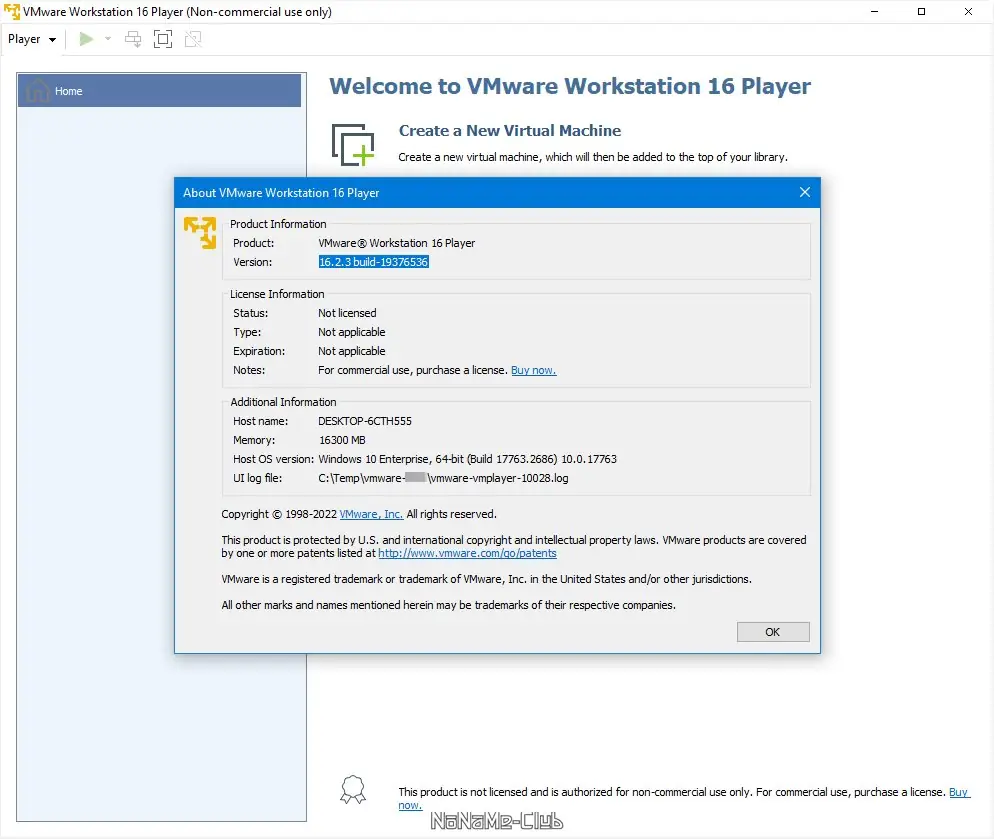The image size is (994, 839).
Task: Click the Send Ctrl+Alt+Del toolbar icon
Action: [133, 39]
